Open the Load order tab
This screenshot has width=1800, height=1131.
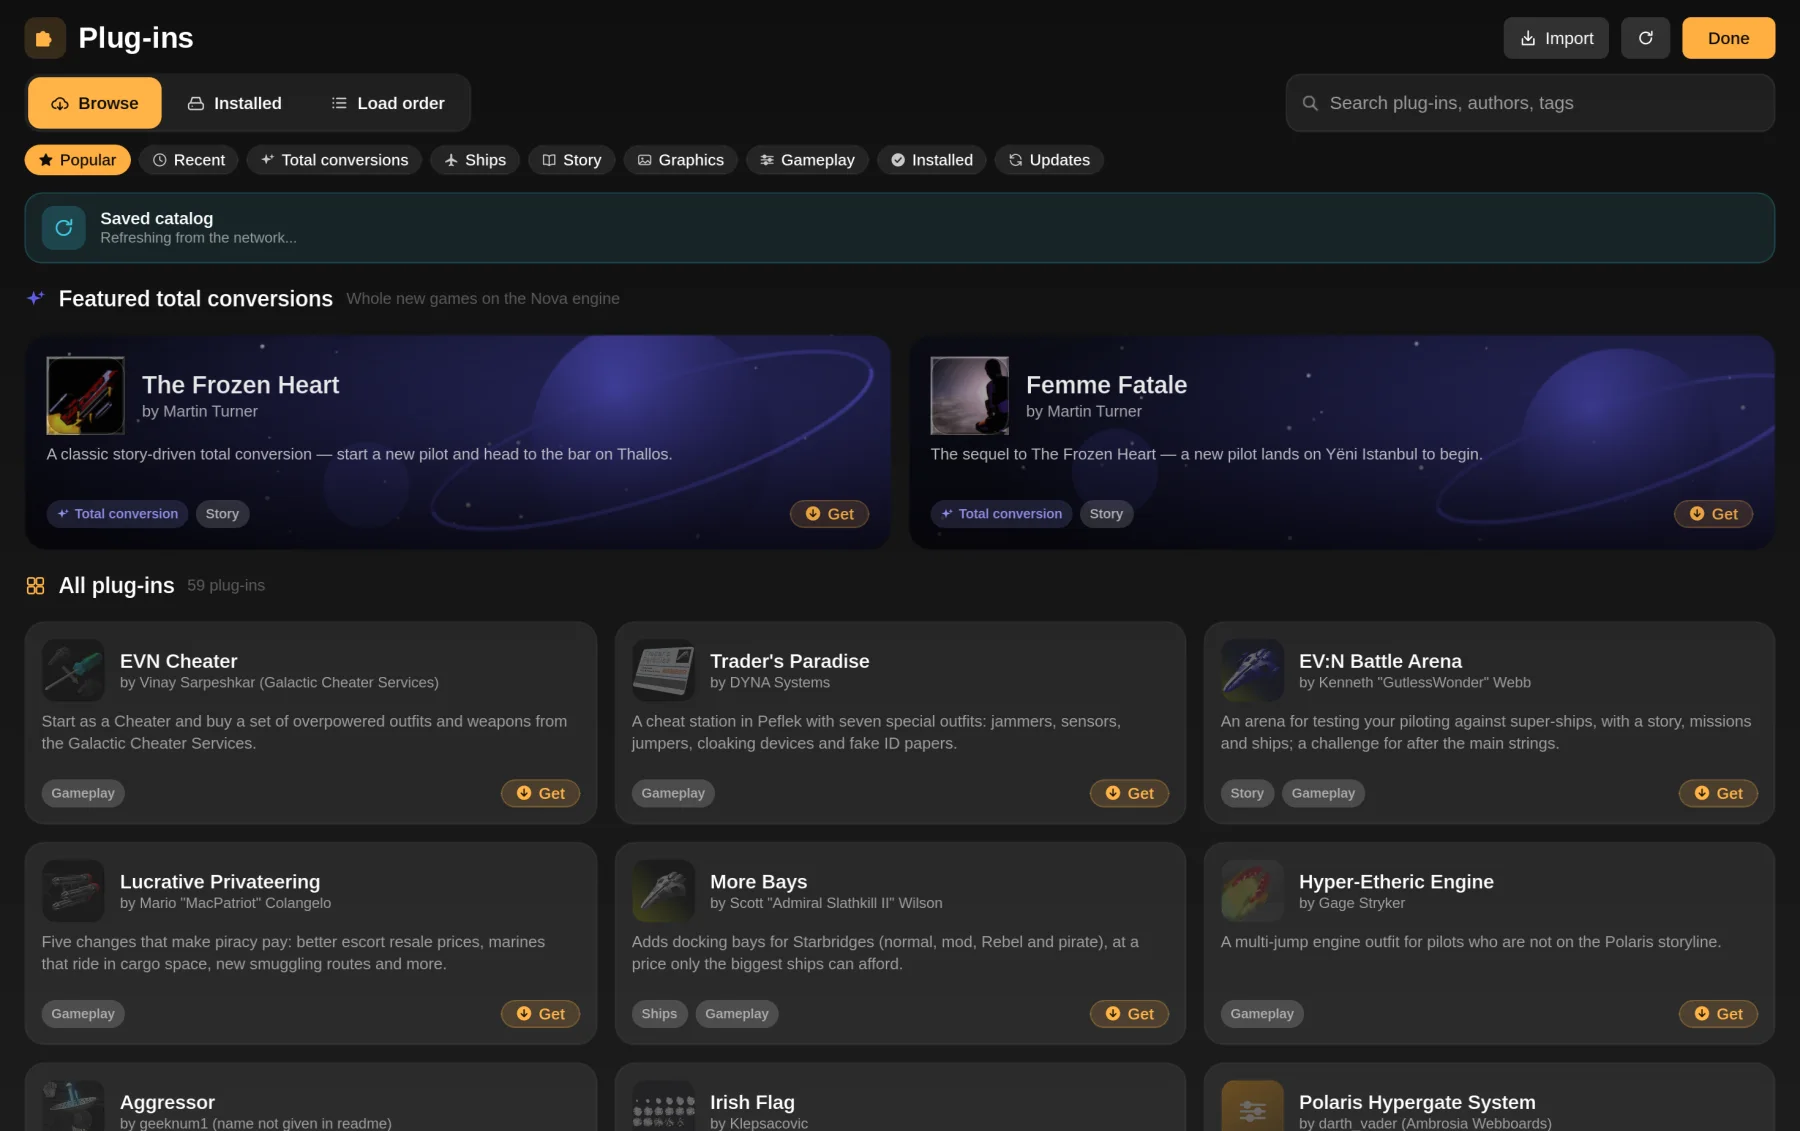388,103
